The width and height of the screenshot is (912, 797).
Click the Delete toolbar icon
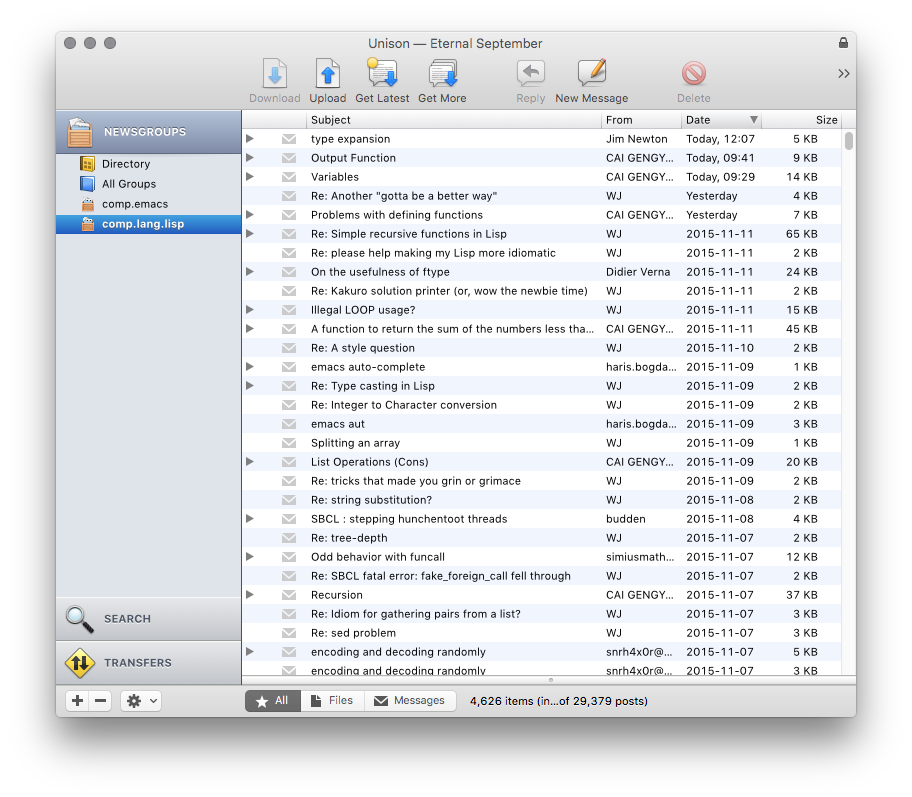point(693,75)
